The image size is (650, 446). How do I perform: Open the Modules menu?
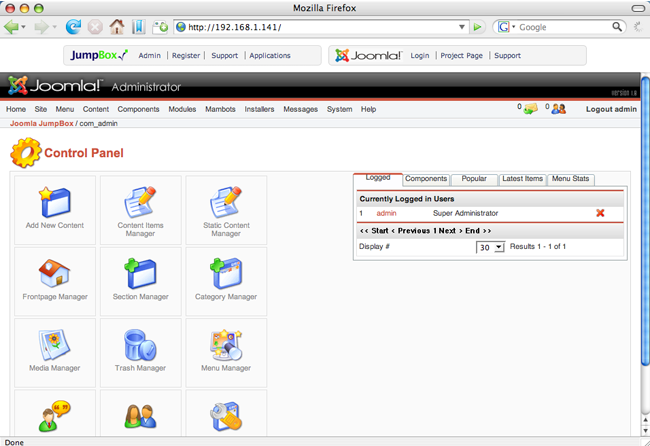pos(182,109)
